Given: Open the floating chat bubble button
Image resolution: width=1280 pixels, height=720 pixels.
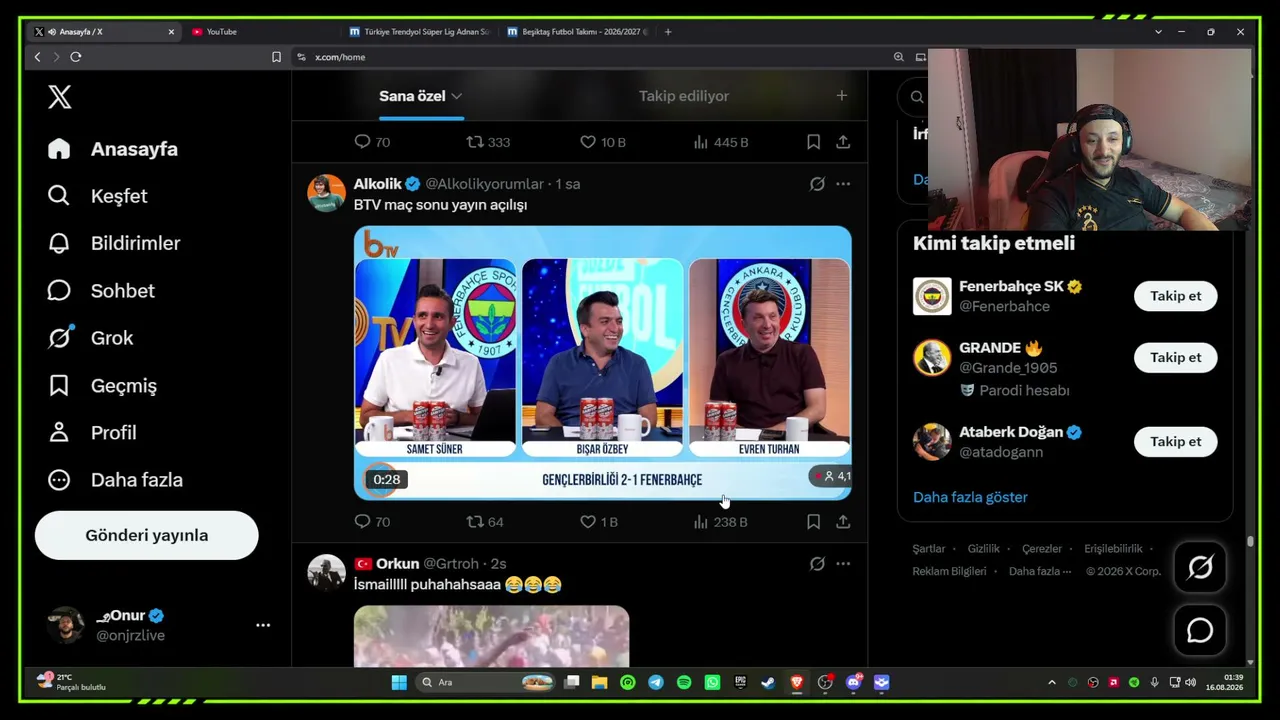Looking at the screenshot, I should pyautogui.click(x=1200, y=631).
